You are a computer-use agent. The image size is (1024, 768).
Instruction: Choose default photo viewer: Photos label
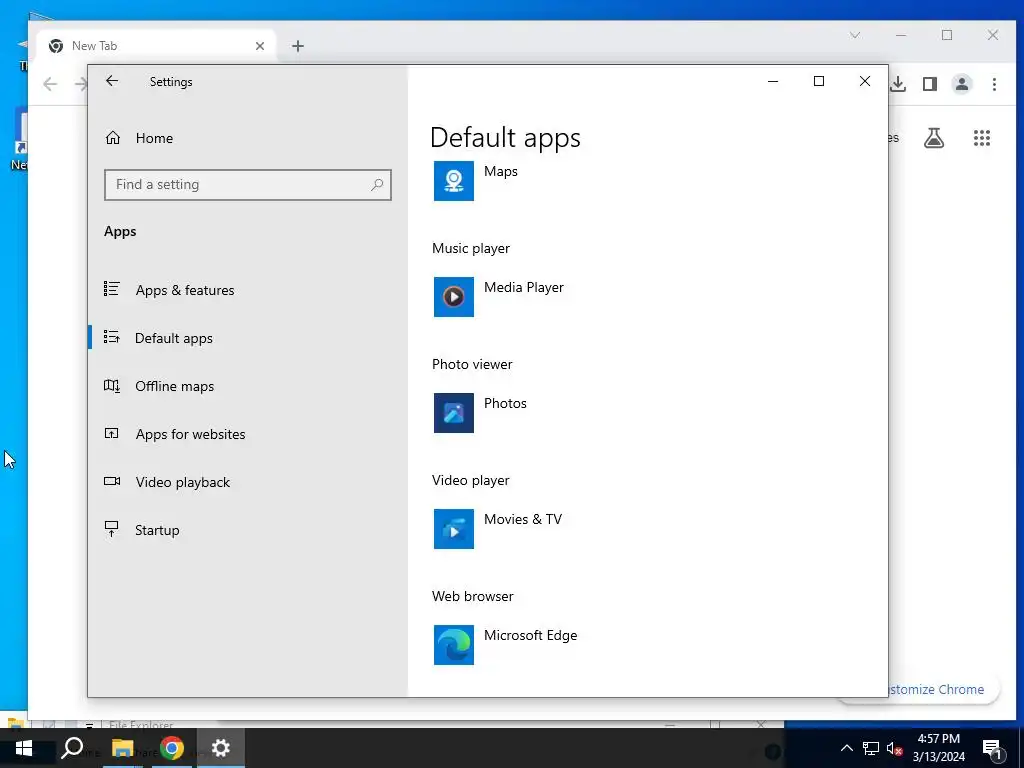(x=505, y=404)
